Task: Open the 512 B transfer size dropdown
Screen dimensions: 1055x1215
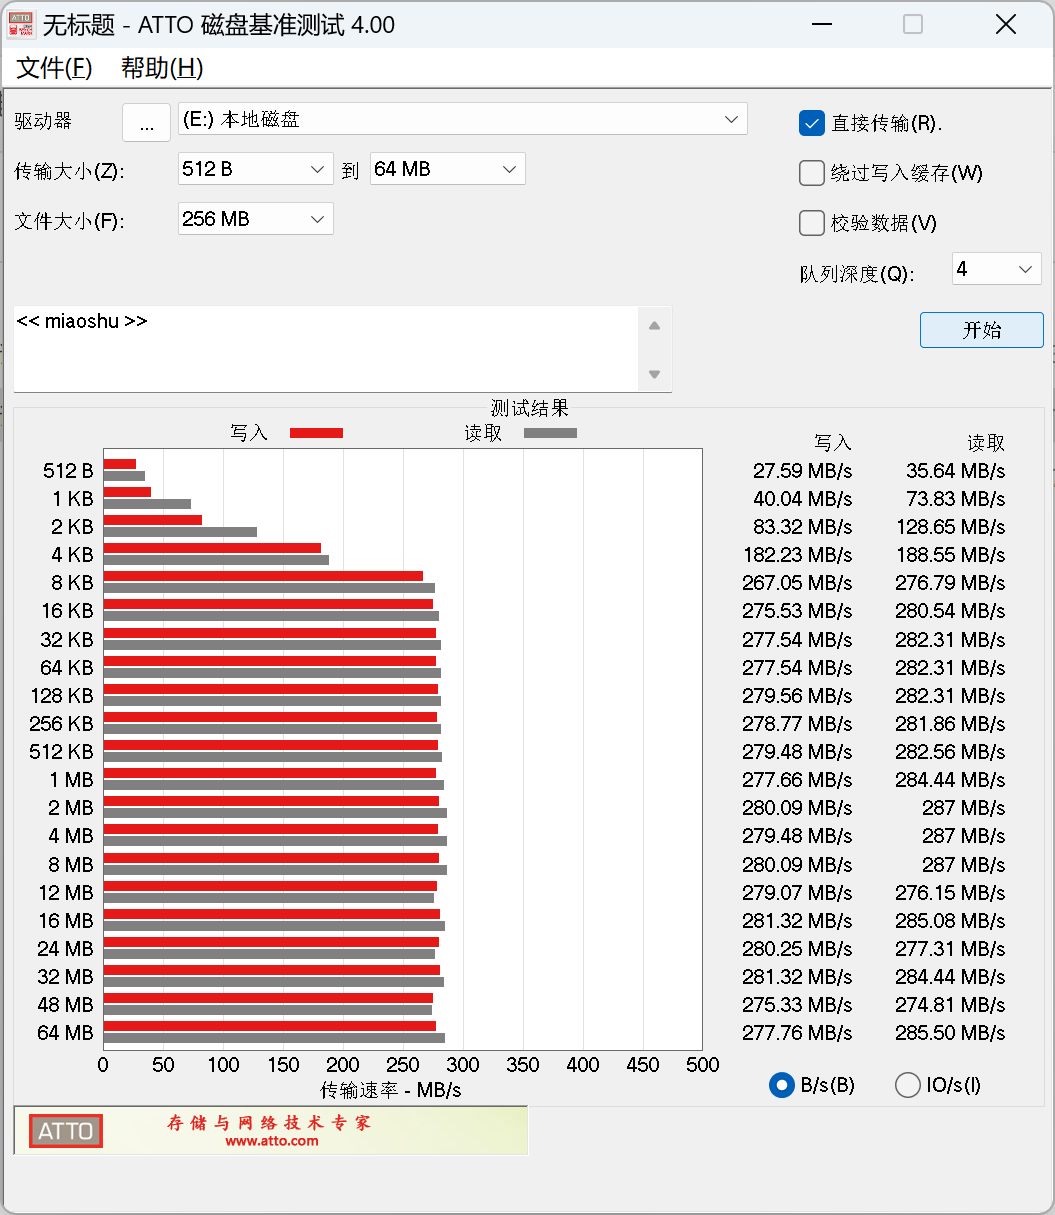Action: pos(256,169)
